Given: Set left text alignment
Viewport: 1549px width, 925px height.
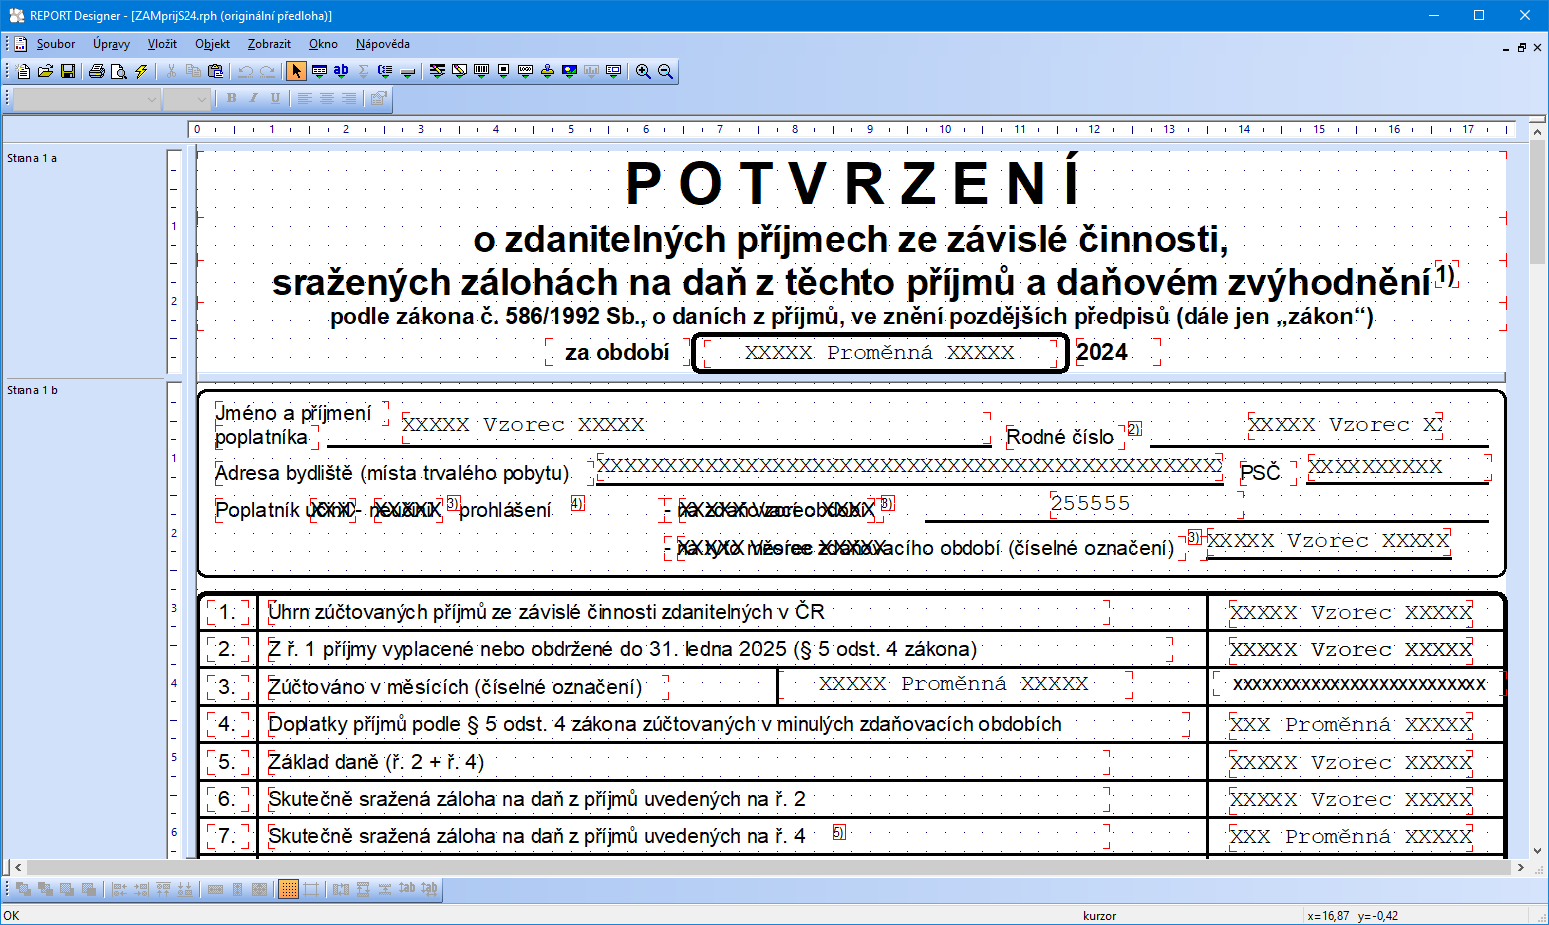Looking at the screenshot, I should (304, 98).
